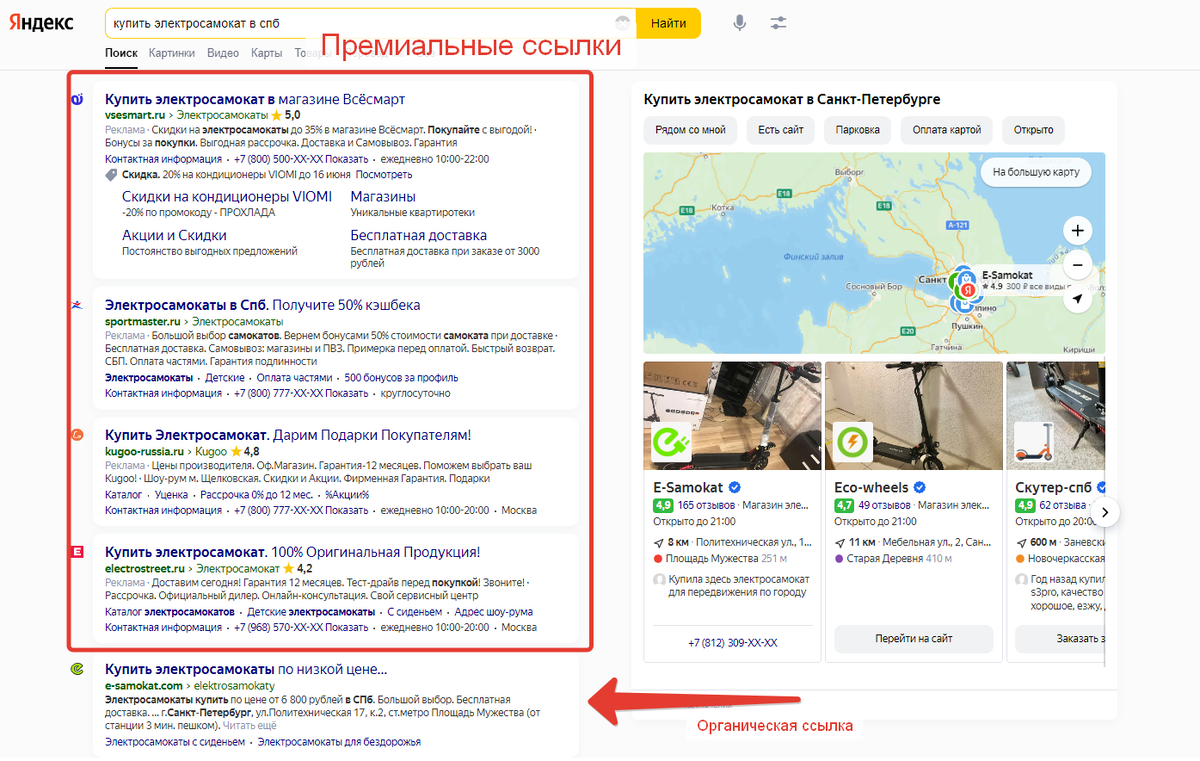Image resolution: width=1200 pixels, height=761 pixels.
Task: Click Eco-wheels verified checkmark badge
Action: pos(919,488)
